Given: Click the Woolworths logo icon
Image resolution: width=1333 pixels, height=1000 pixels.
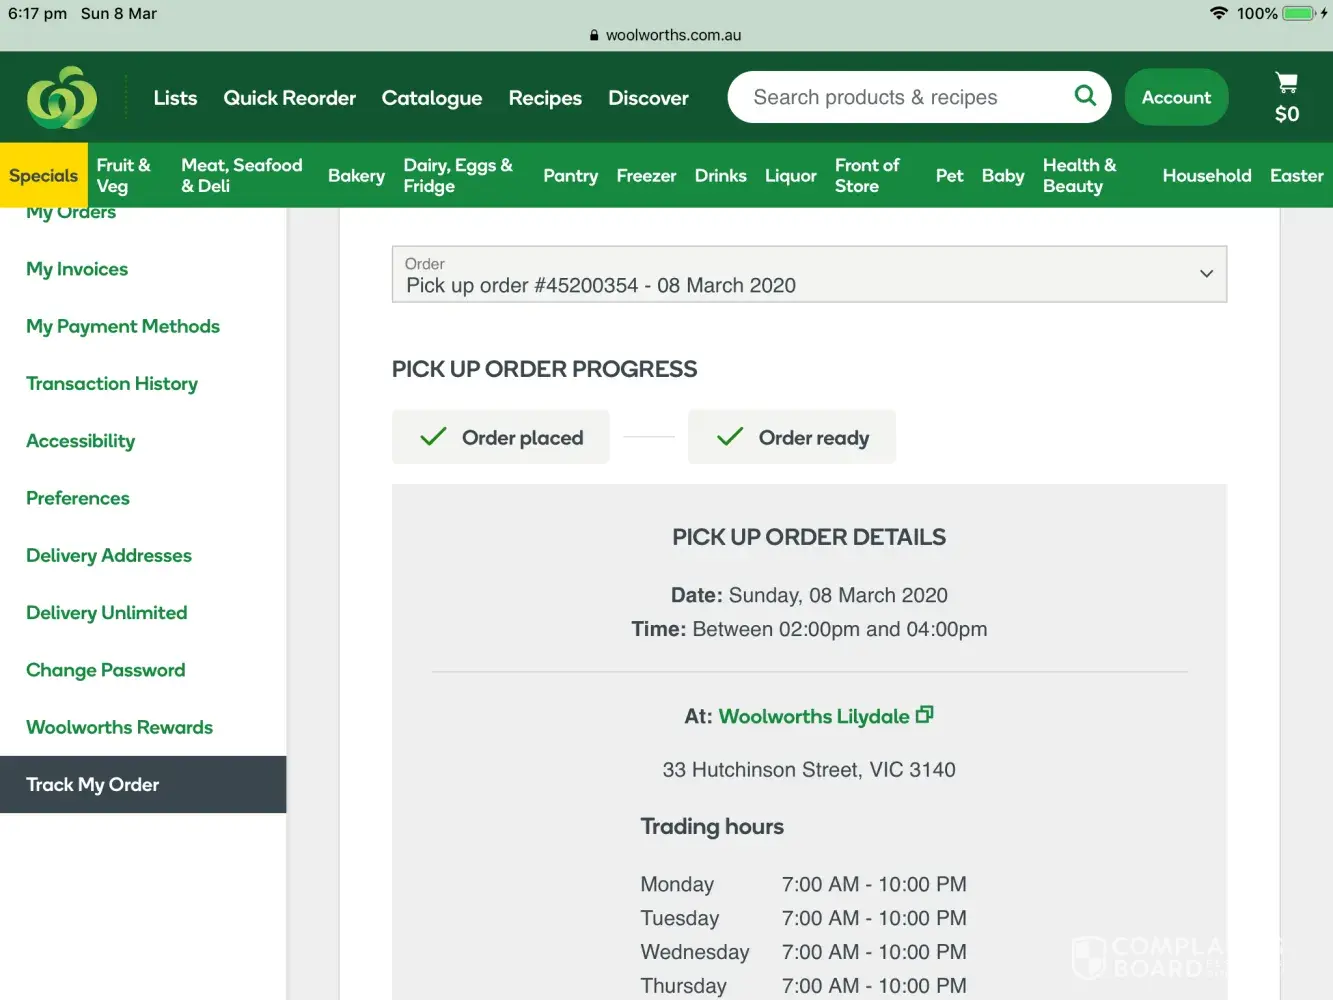Looking at the screenshot, I should click(x=62, y=98).
